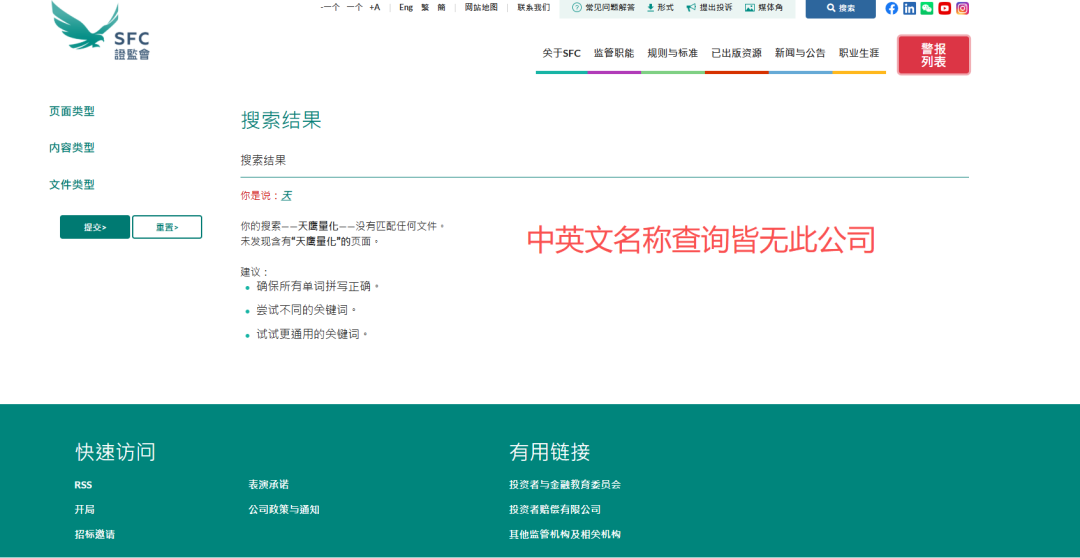Click the 形式 download forms link
The height and width of the screenshot is (558, 1080).
pyautogui.click(x=660, y=8)
